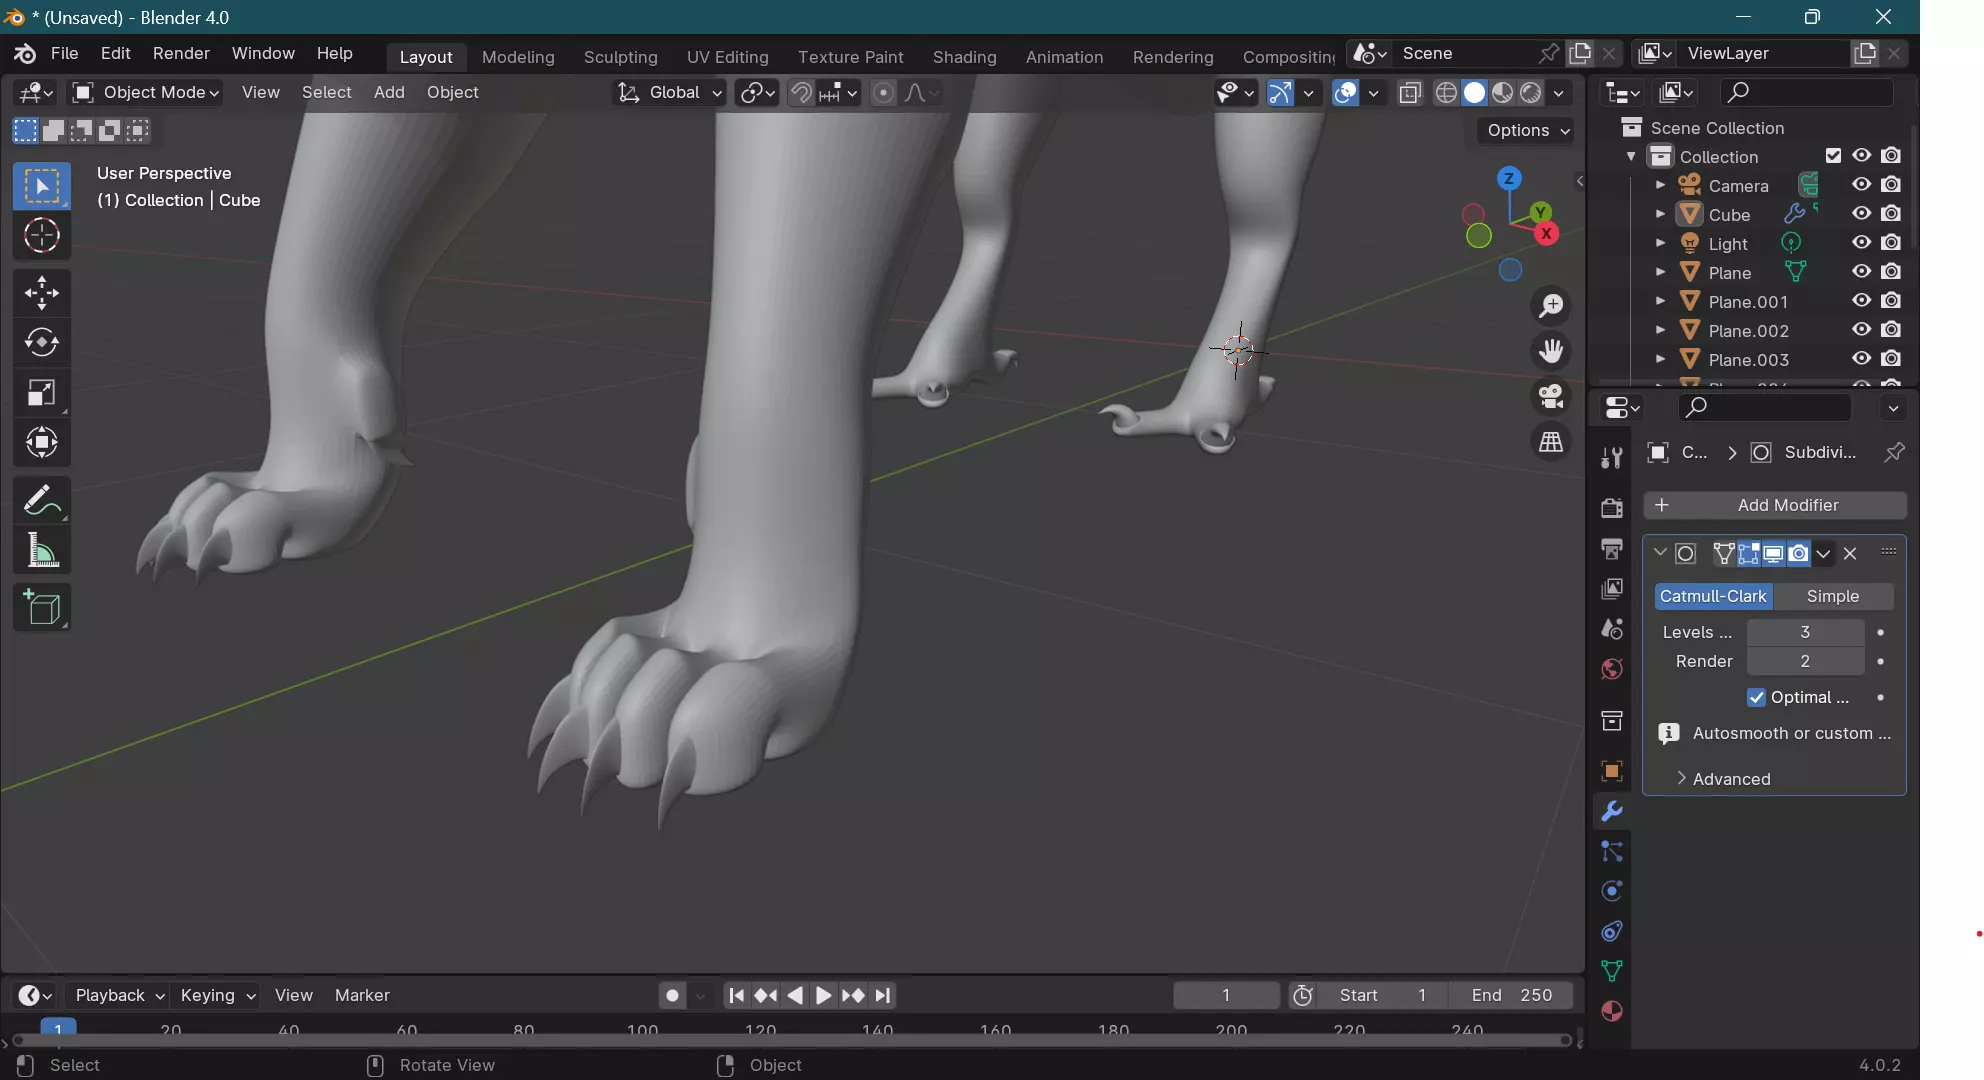This screenshot has height=1080, width=1984.
Task: Click the timeline frame 1 playhead
Action: click(58, 1030)
